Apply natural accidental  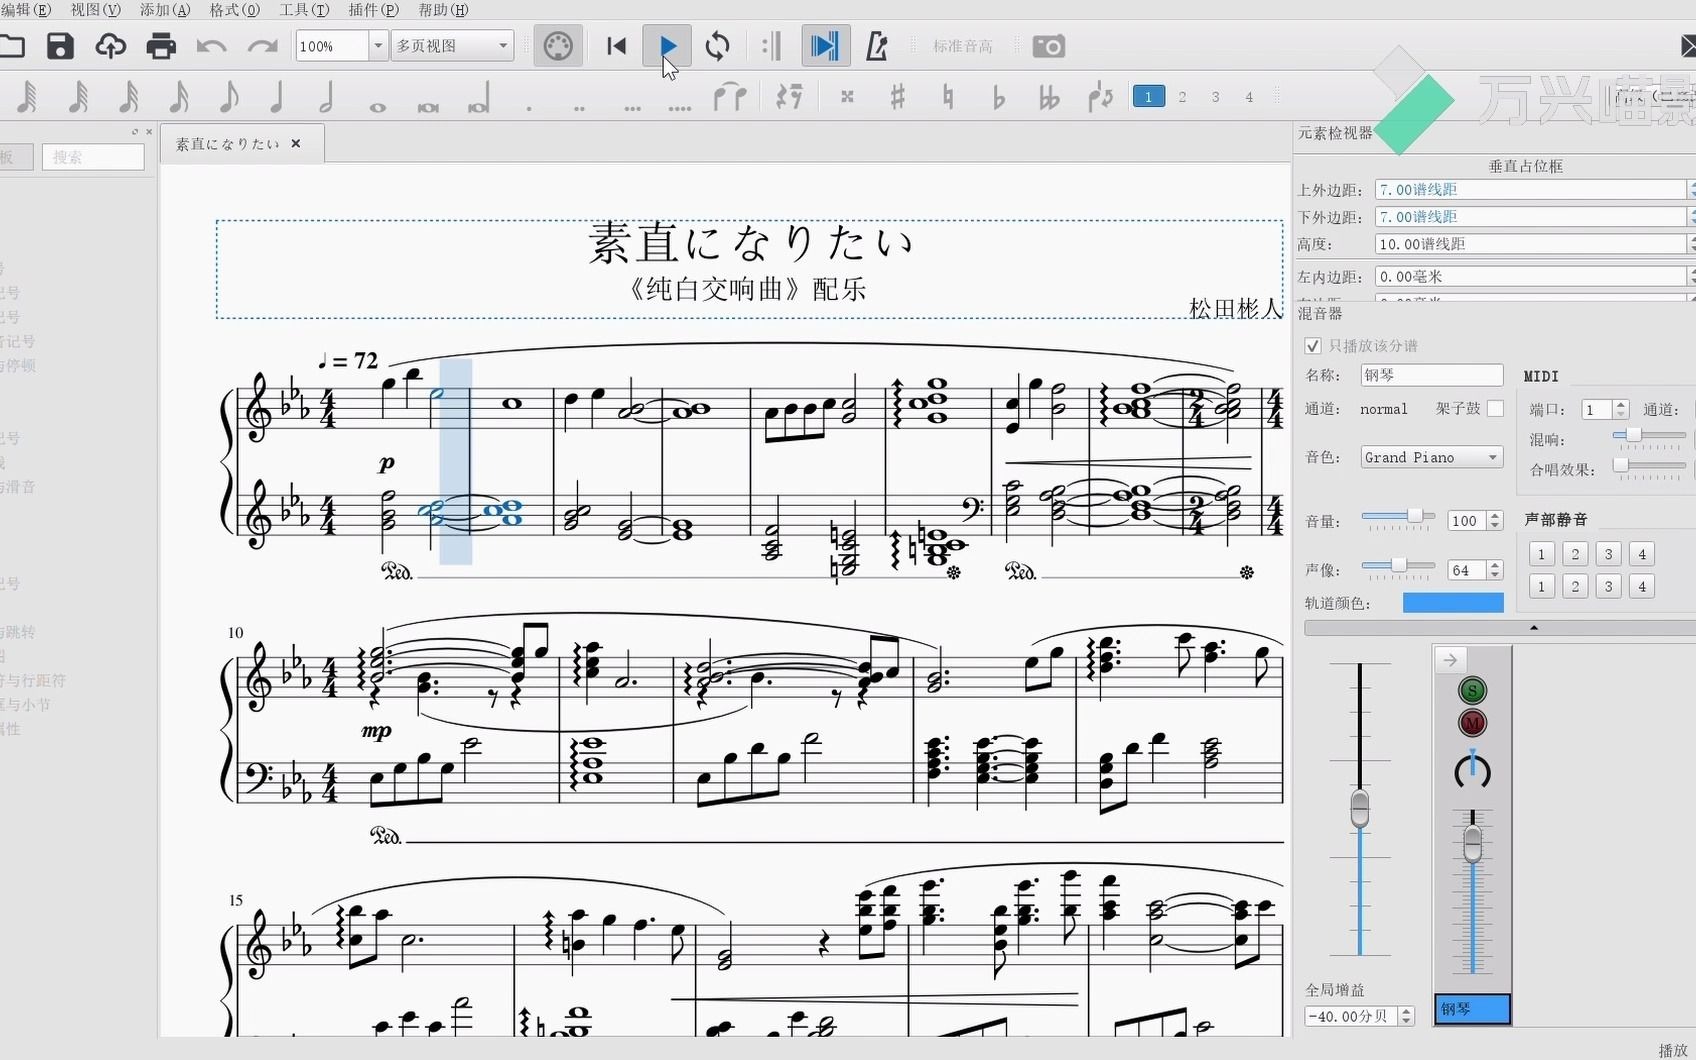948,97
